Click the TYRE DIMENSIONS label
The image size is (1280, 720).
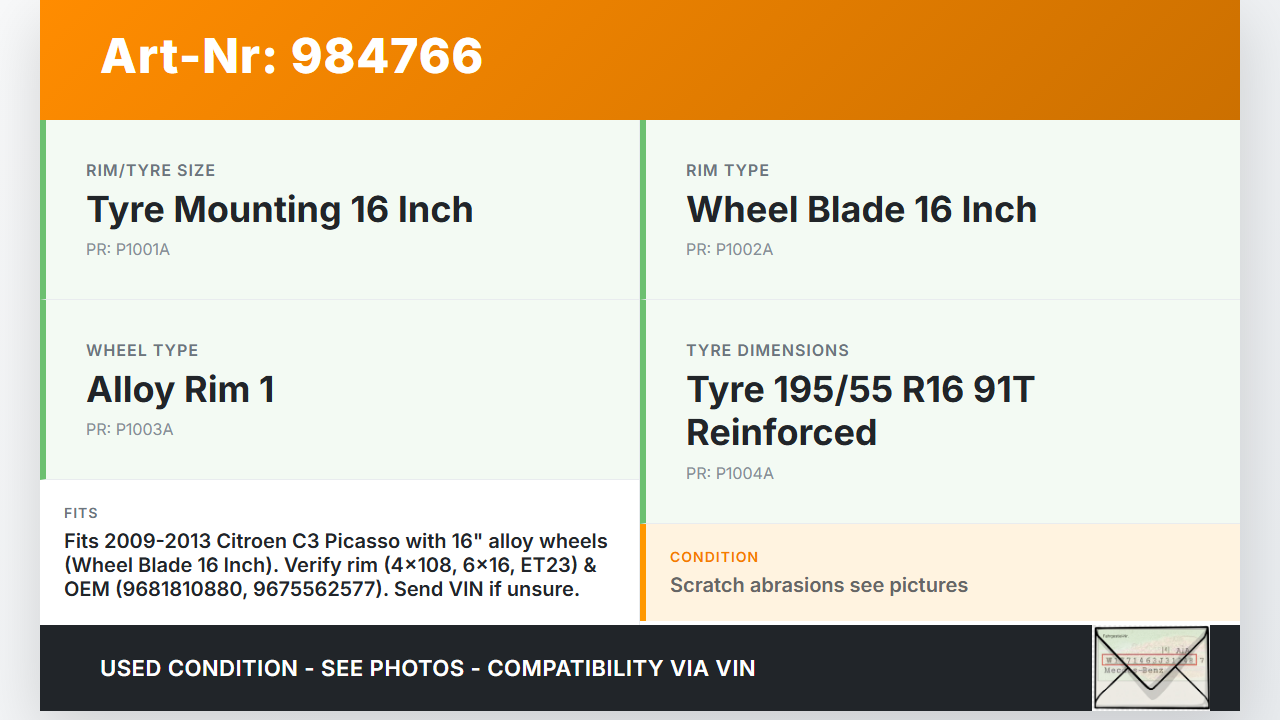tap(767, 350)
